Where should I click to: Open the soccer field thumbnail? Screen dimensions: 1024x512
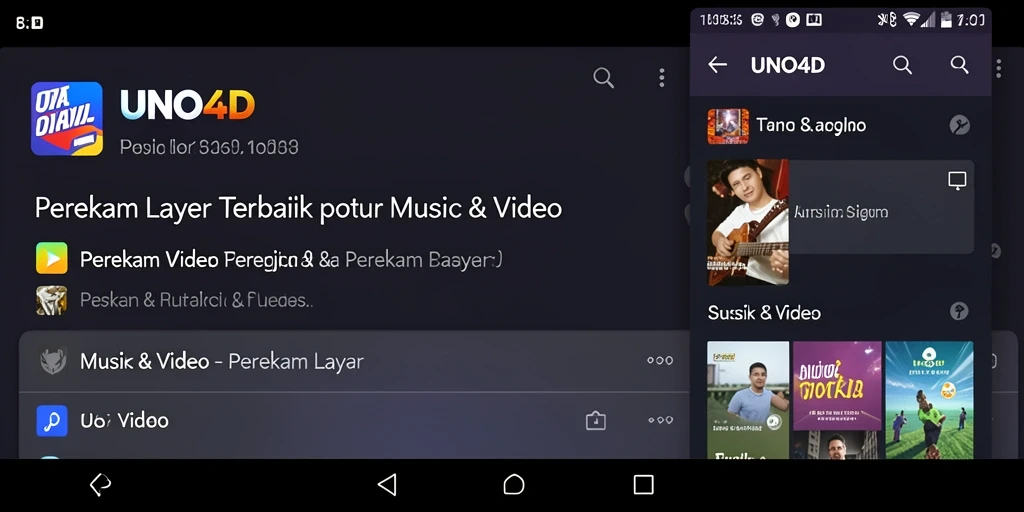[x=929, y=400]
